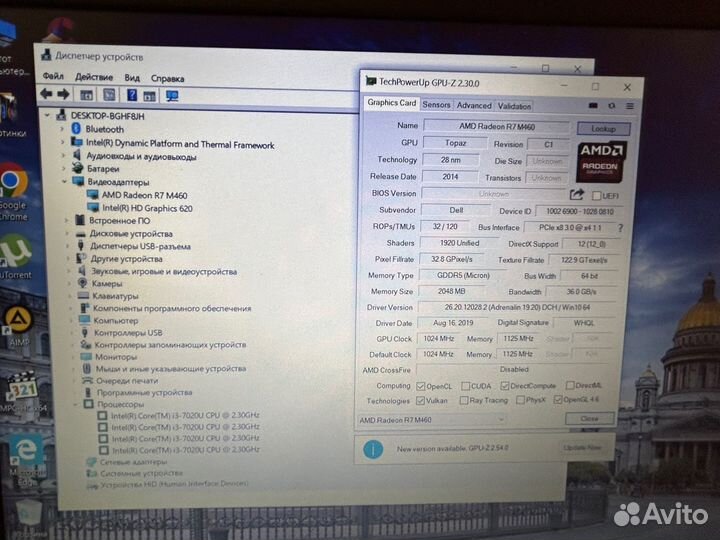The width and height of the screenshot is (720, 540).
Task: Select the Компьютер category
Action: (116, 321)
